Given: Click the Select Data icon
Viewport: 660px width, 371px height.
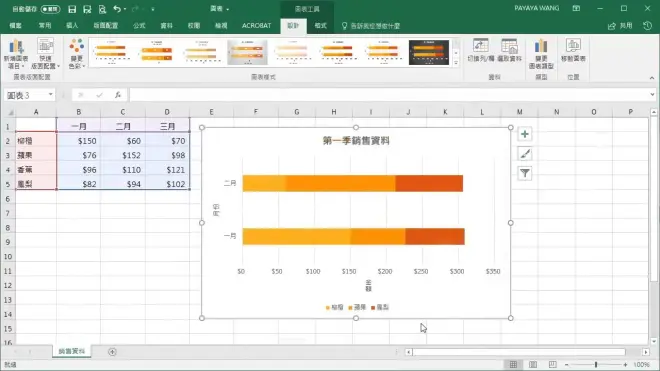Looking at the screenshot, I should coord(509,51).
